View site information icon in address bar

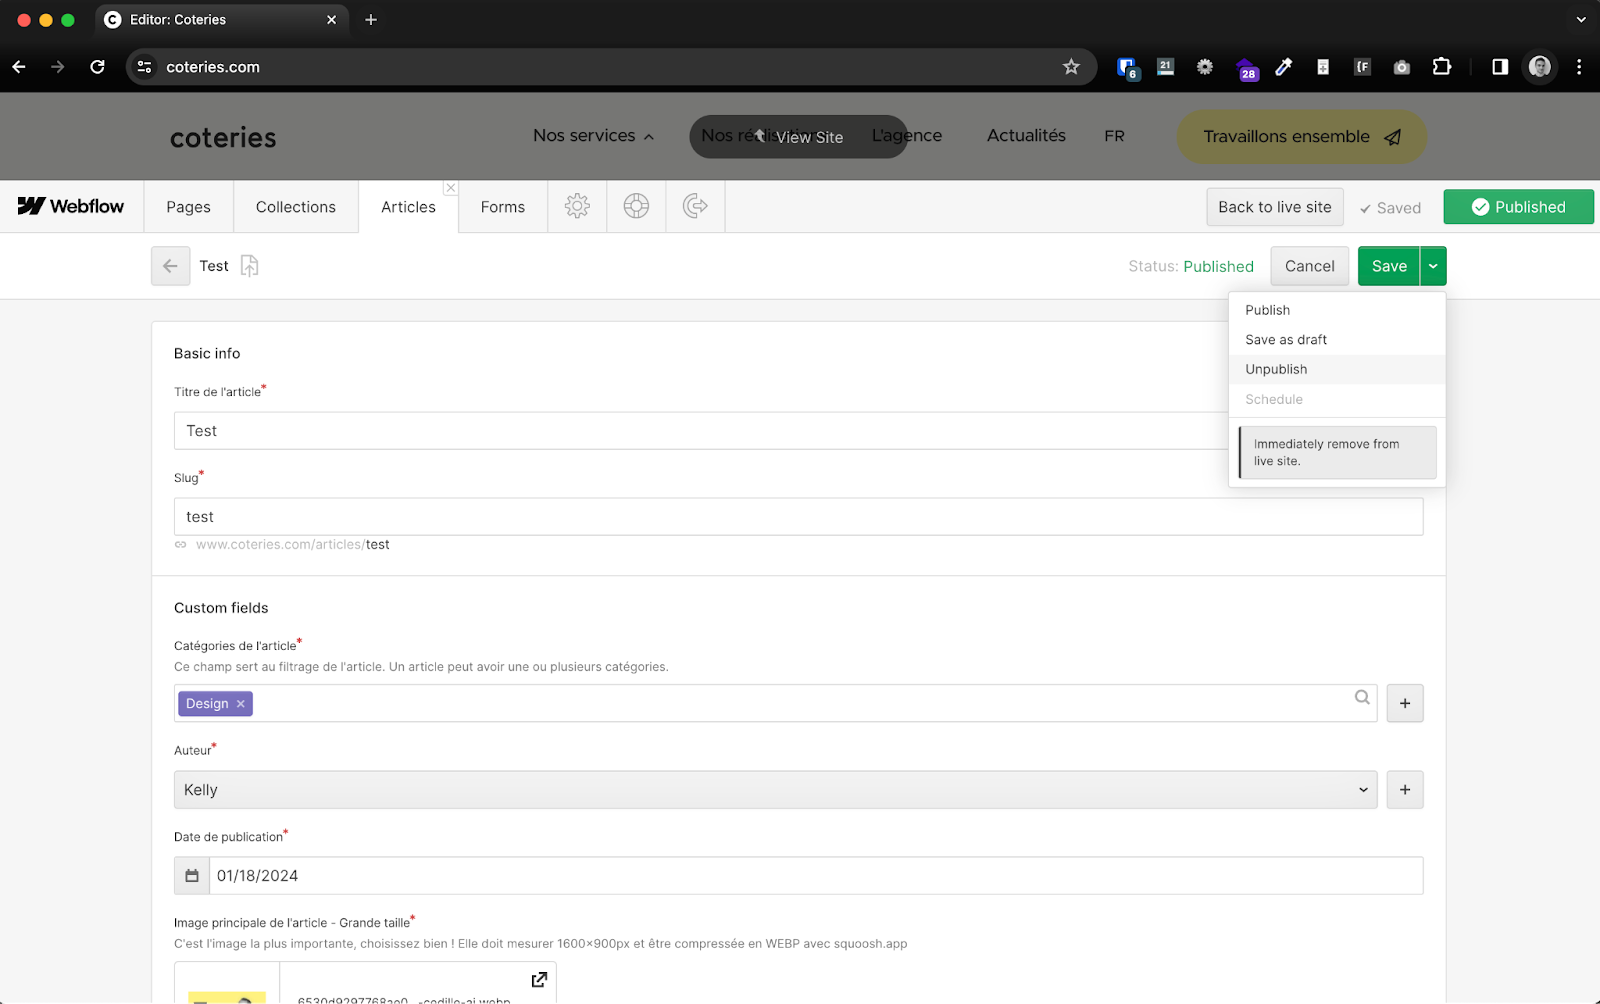144,67
